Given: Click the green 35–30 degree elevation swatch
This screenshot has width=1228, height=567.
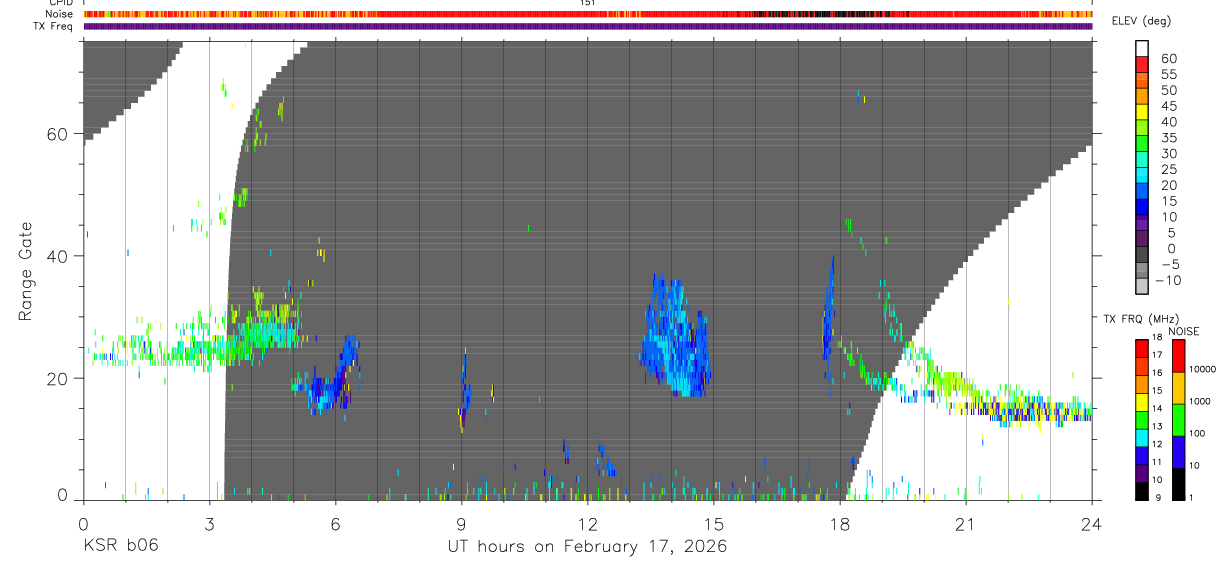Looking at the screenshot, I should (x=1142, y=144).
